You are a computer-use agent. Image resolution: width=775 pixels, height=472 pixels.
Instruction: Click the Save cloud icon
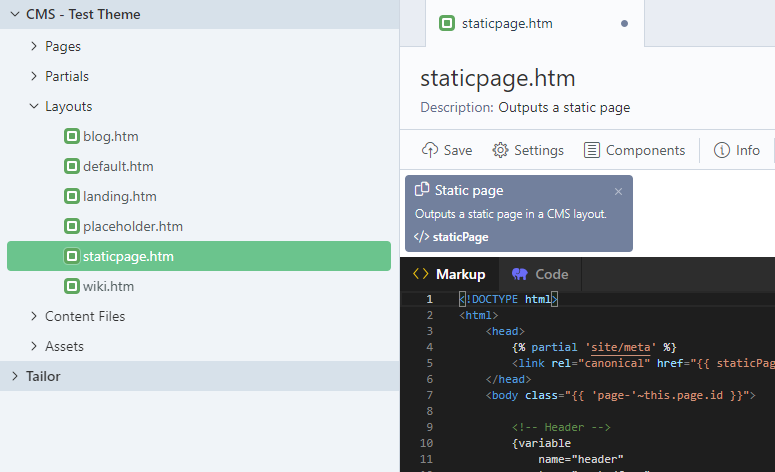coord(430,150)
